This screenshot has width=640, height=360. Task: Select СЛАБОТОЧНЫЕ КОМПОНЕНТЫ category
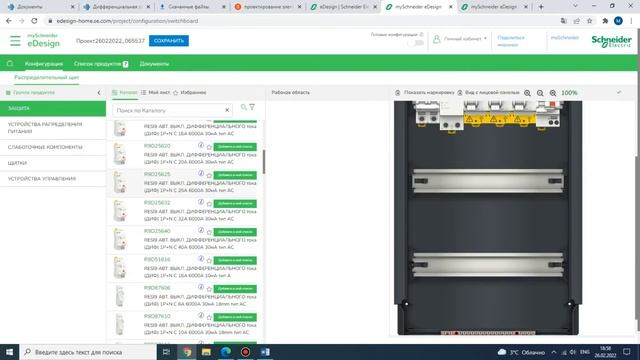(53, 147)
